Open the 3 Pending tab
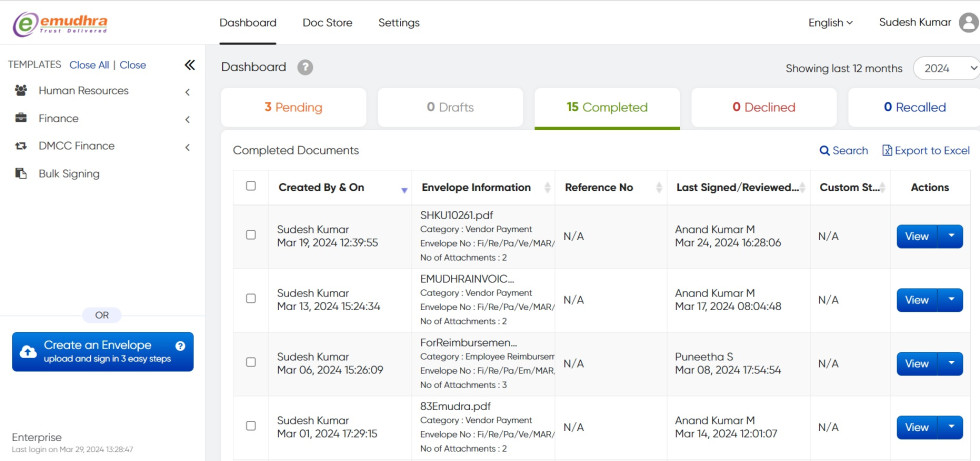This screenshot has height=461, width=980. click(293, 107)
